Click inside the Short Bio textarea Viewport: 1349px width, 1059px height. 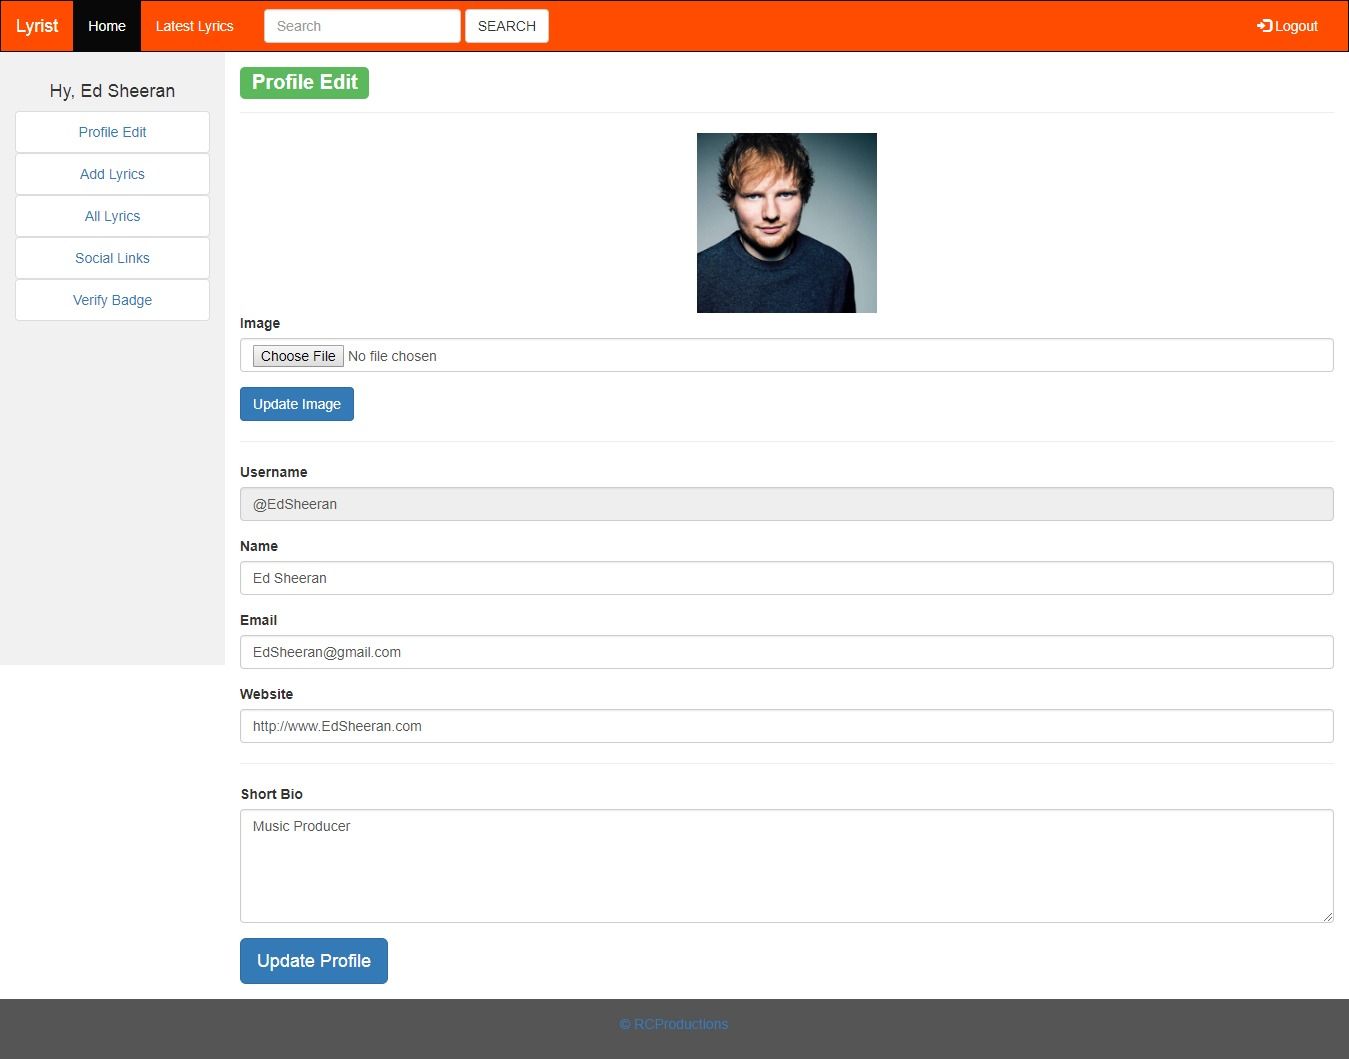coord(787,866)
